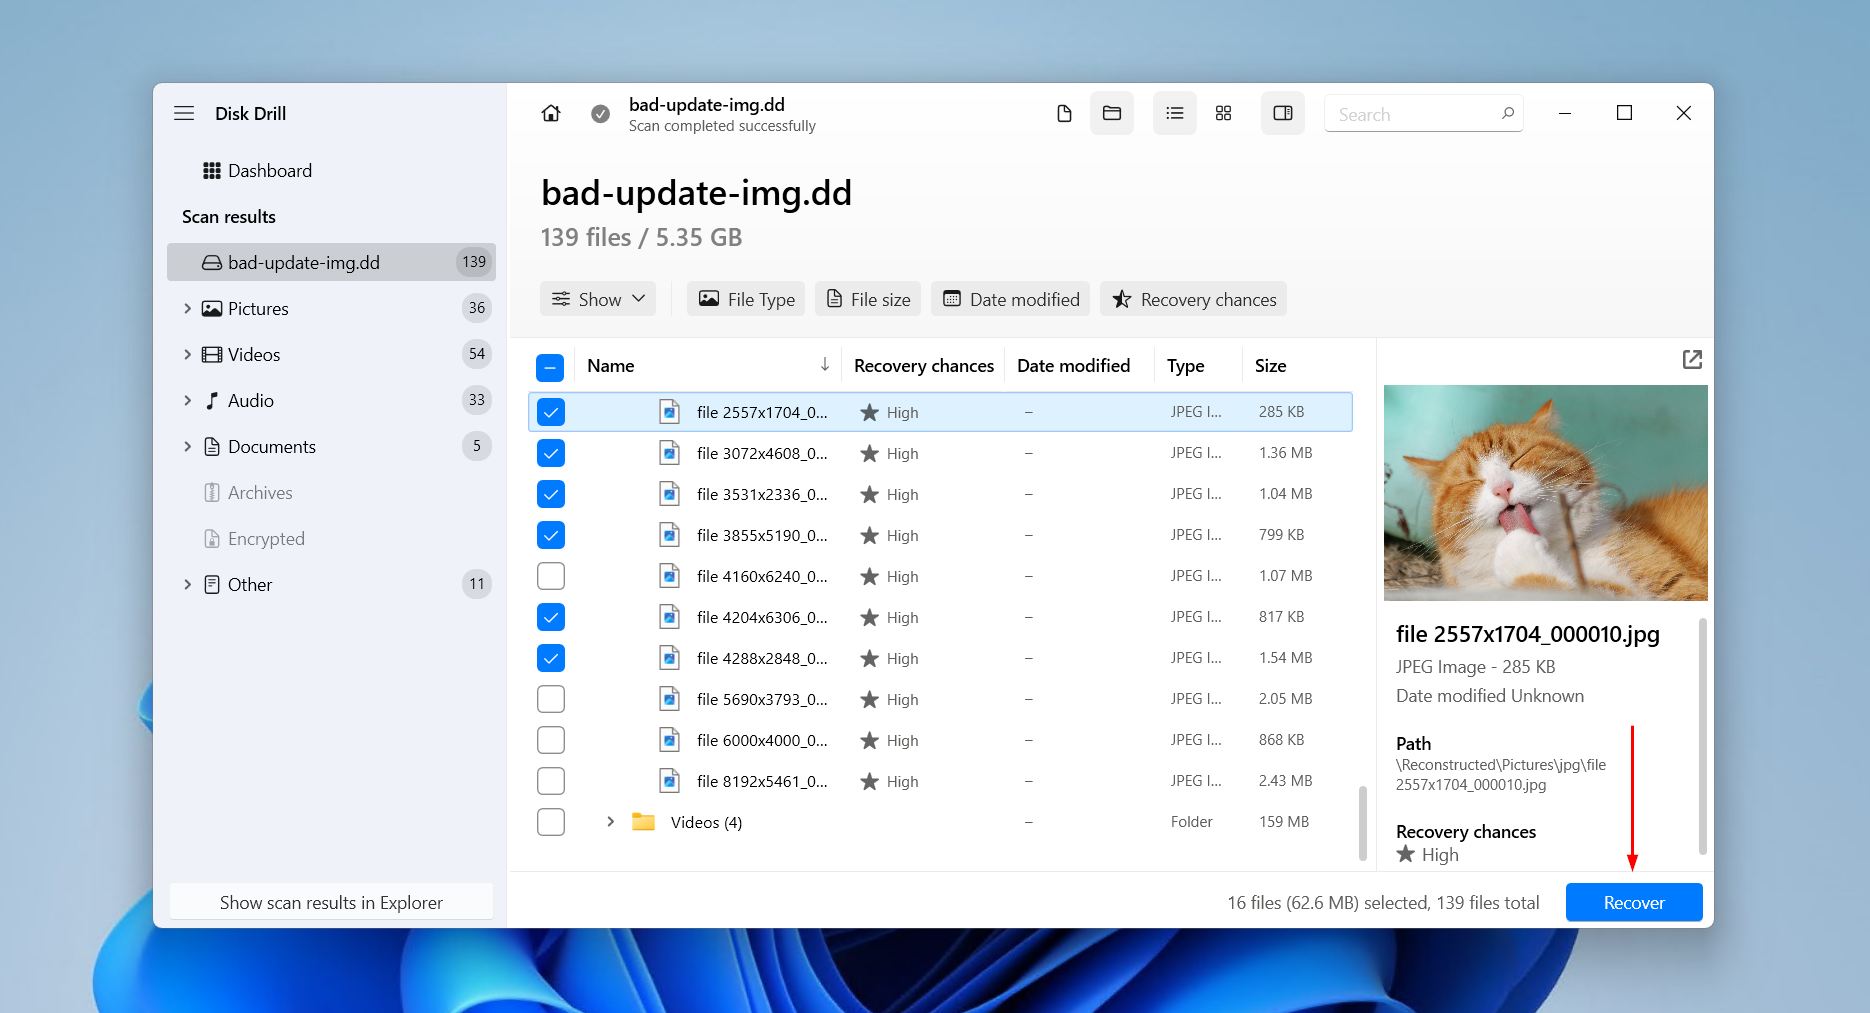Check file 5690x3793 checkbox
This screenshot has height=1013, width=1870.
point(551,699)
